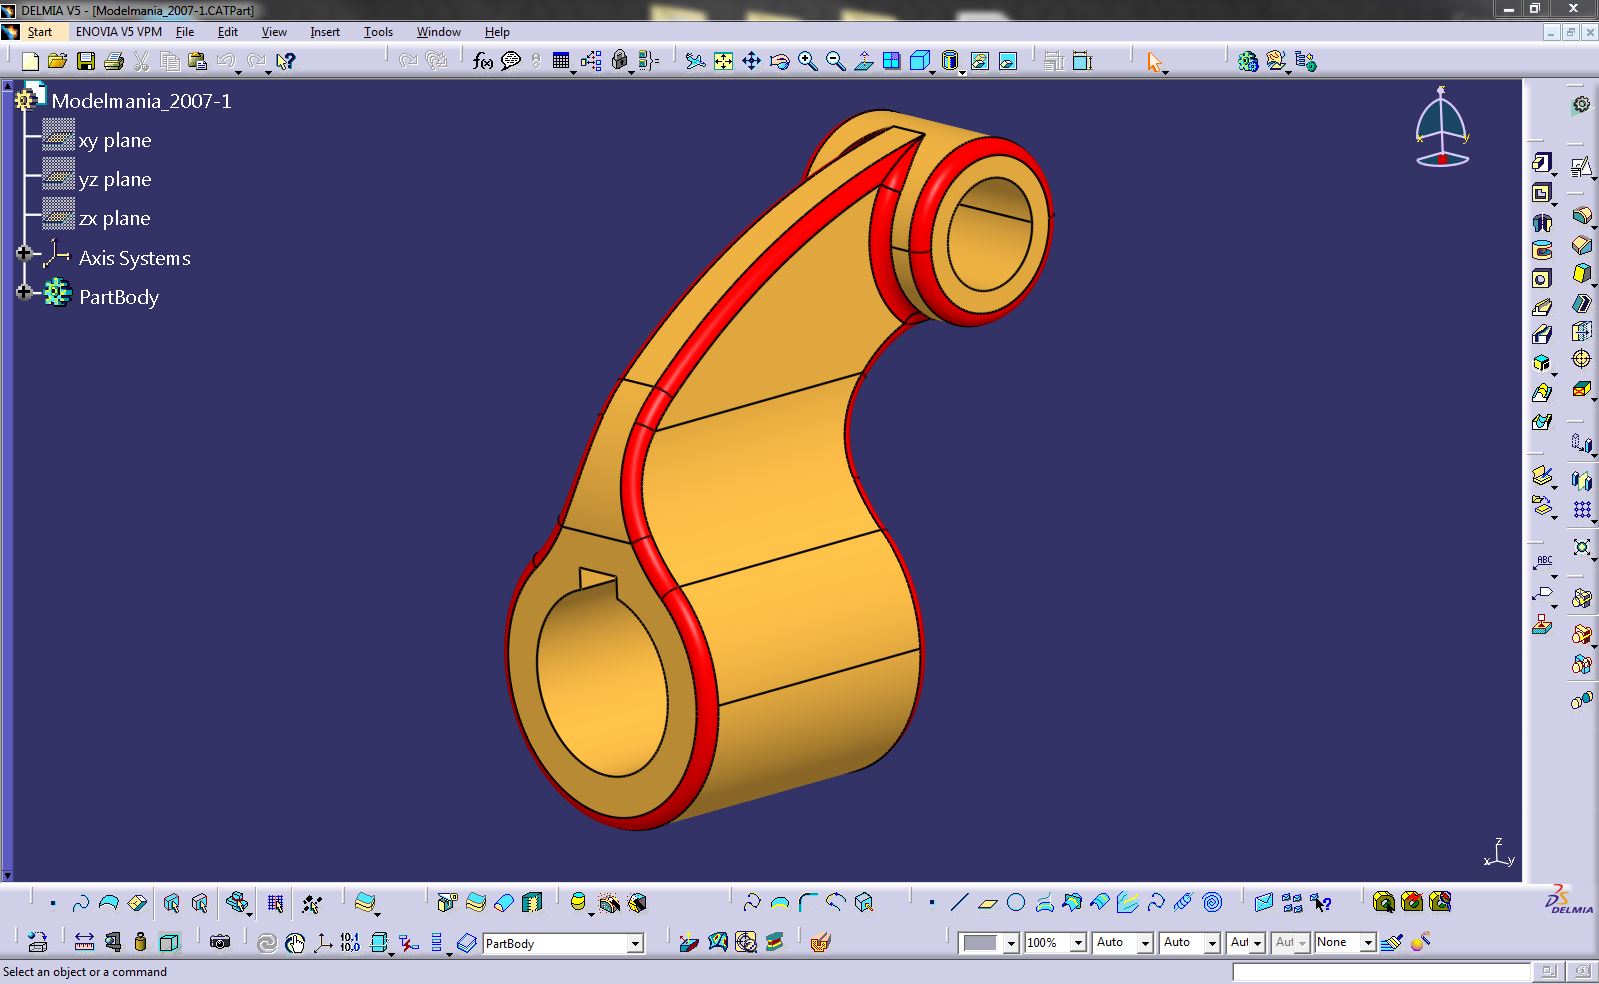
Task: Activate Fly Mode airplane icon
Action: click(695, 62)
